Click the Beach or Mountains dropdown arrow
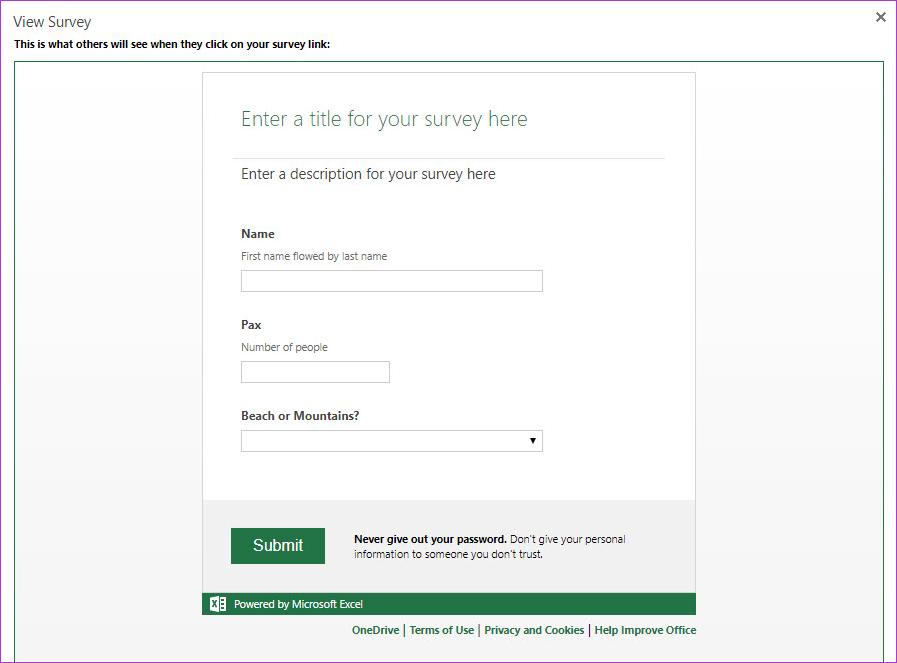 click(x=533, y=441)
